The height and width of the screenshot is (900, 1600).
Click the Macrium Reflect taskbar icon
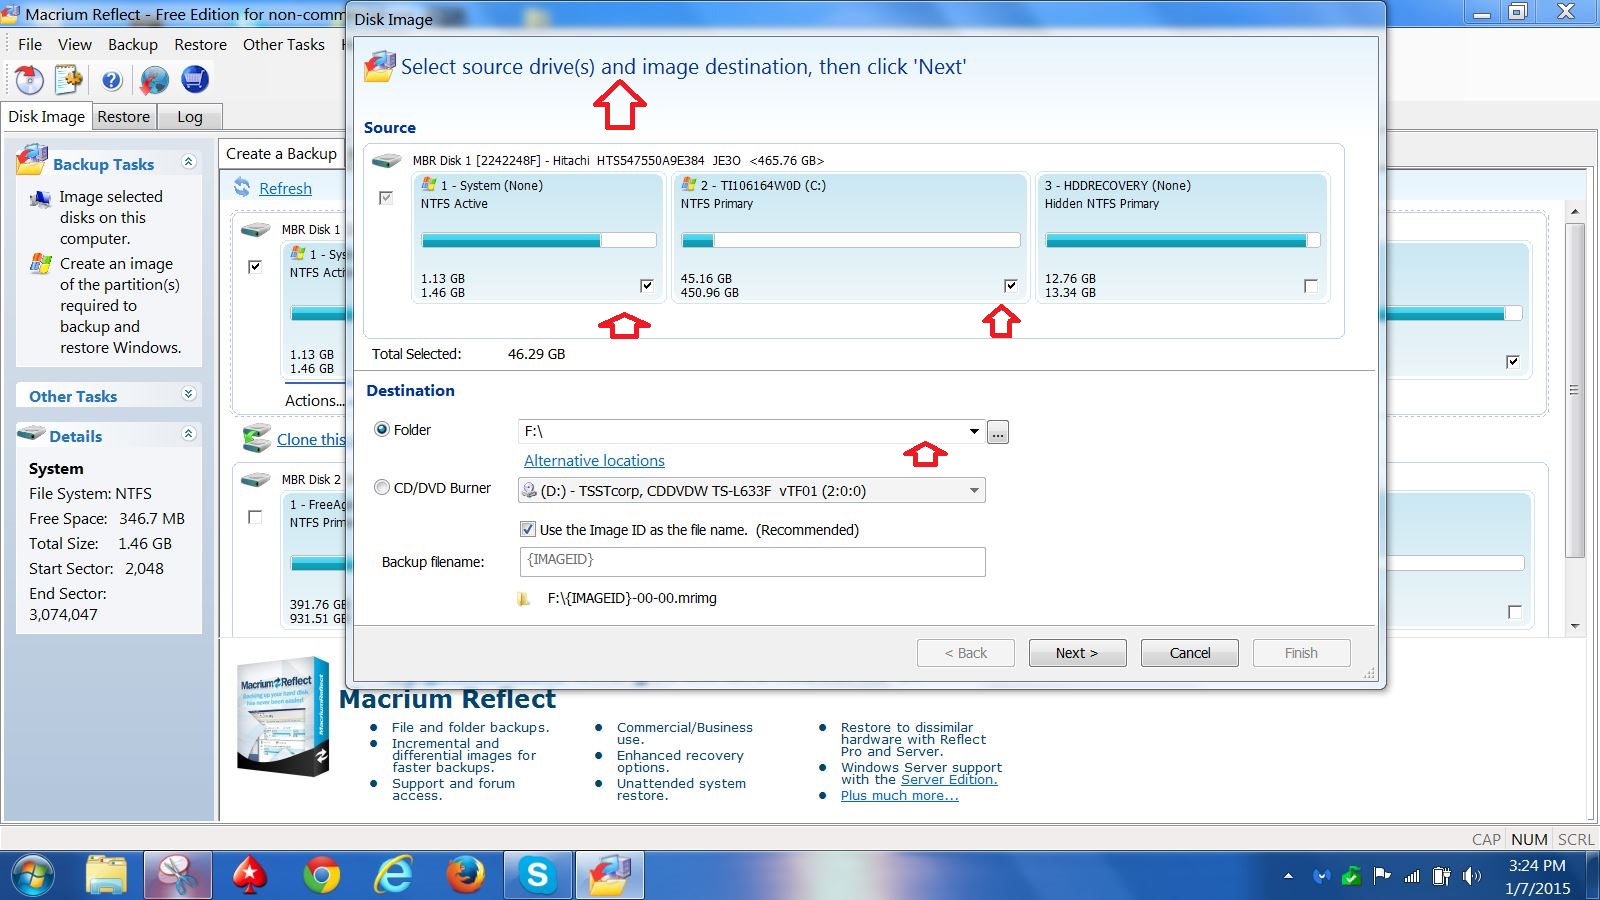coord(609,876)
